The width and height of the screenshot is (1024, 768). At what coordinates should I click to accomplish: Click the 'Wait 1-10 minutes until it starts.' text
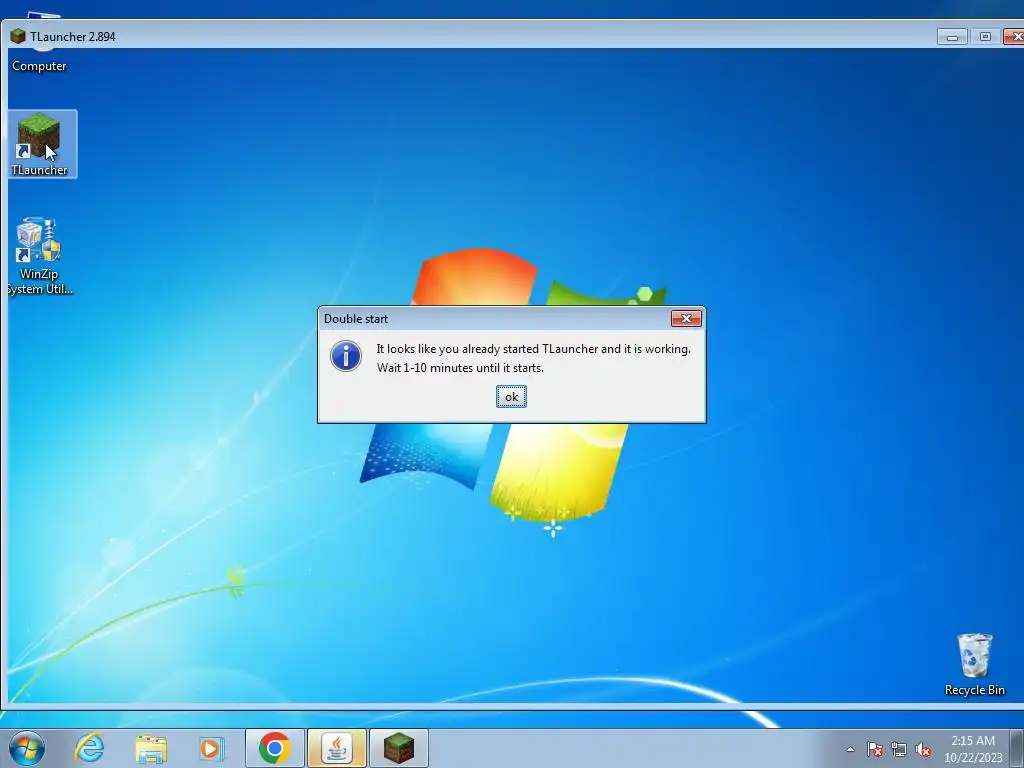point(460,368)
